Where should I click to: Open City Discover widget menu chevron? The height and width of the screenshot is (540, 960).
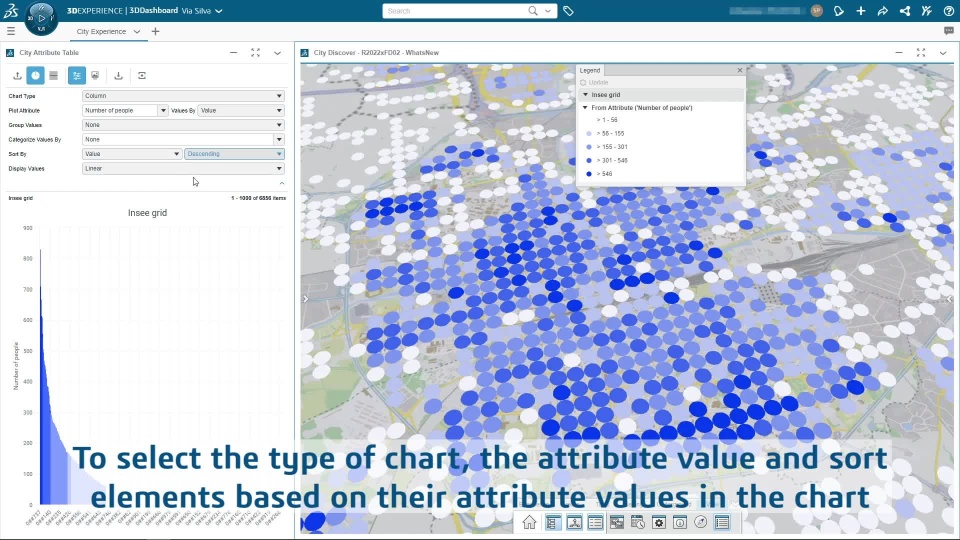pos(943,53)
